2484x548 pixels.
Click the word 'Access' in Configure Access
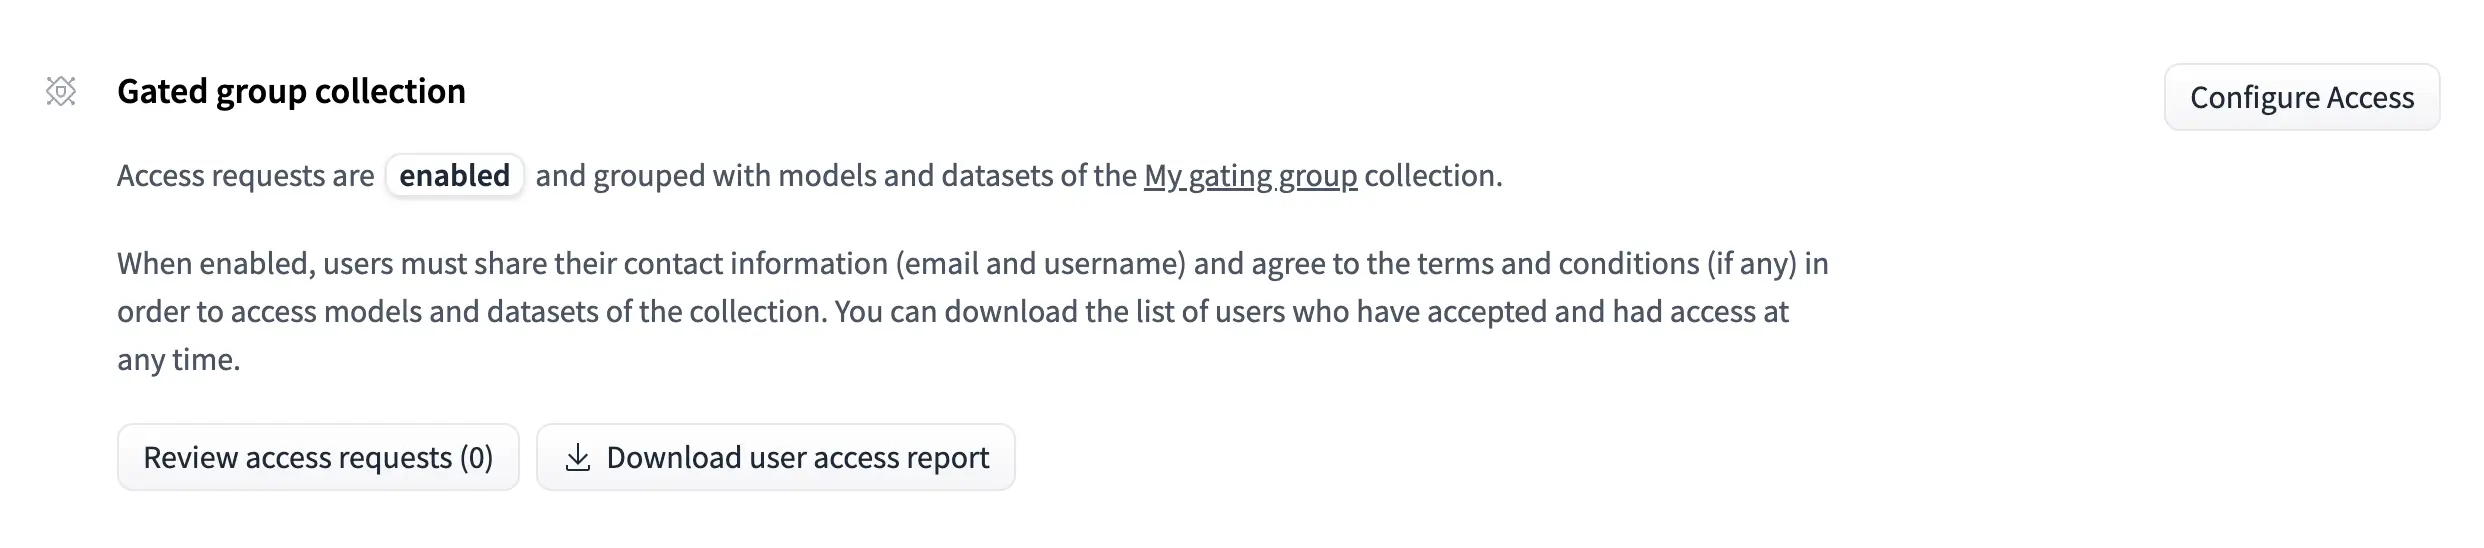pyautogui.click(x=2370, y=97)
